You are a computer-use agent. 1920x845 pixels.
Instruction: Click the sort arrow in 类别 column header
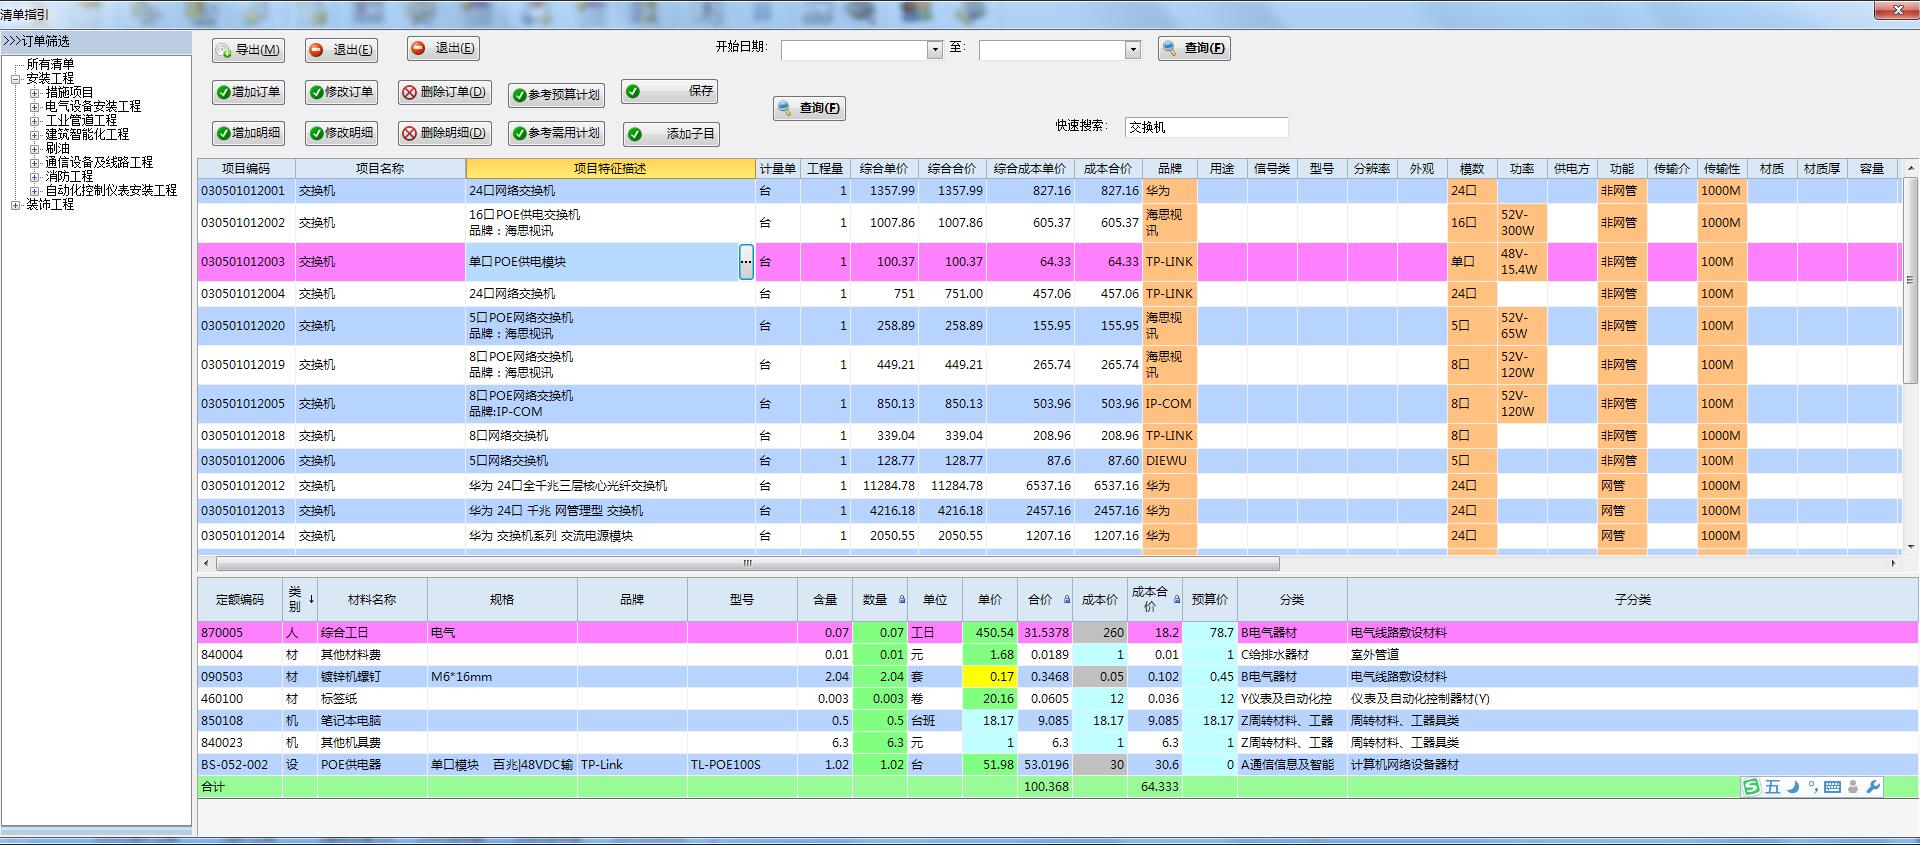point(311,600)
